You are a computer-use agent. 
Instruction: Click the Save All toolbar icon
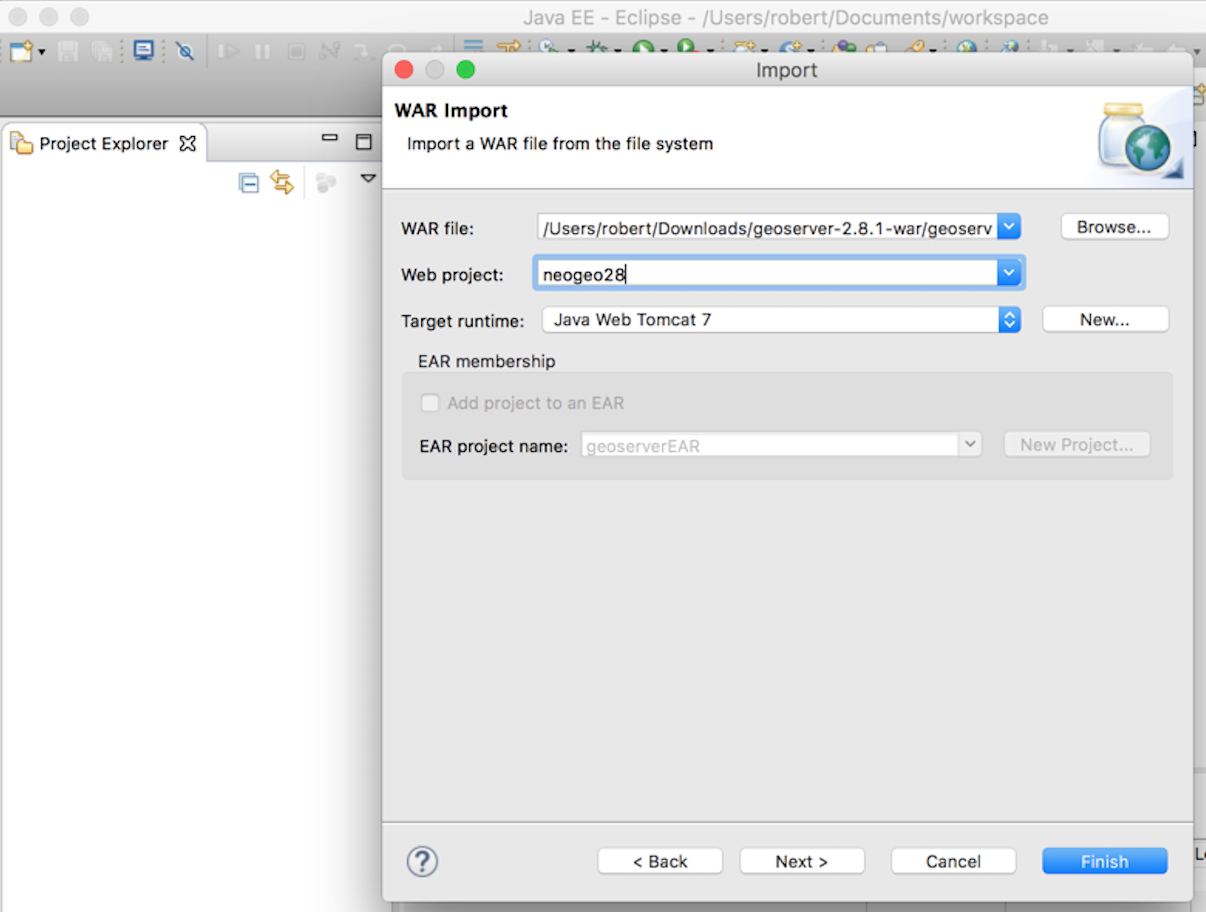[x=102, y=51]
